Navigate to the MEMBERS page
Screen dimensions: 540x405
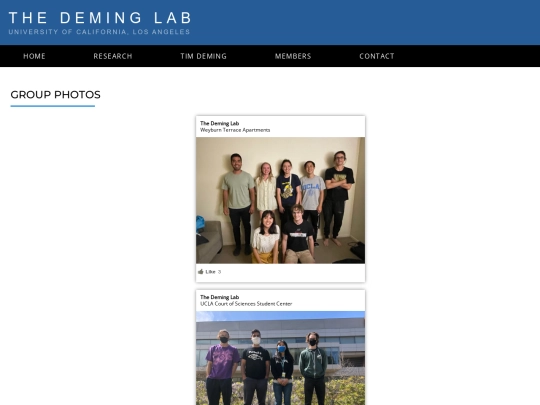pos(293,56)
